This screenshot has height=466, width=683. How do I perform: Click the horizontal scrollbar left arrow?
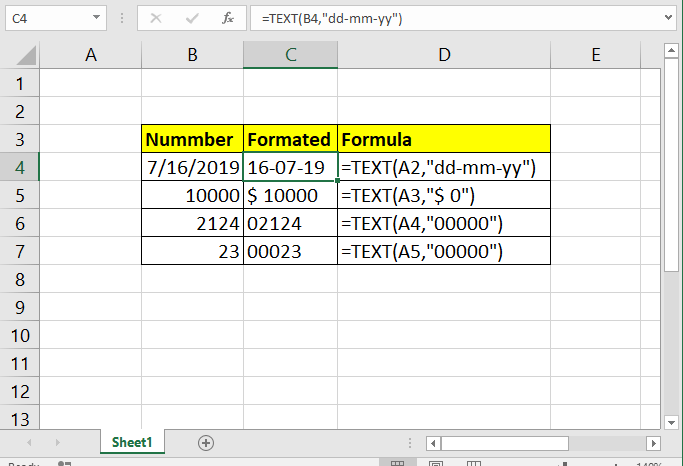tap(433, 443)
